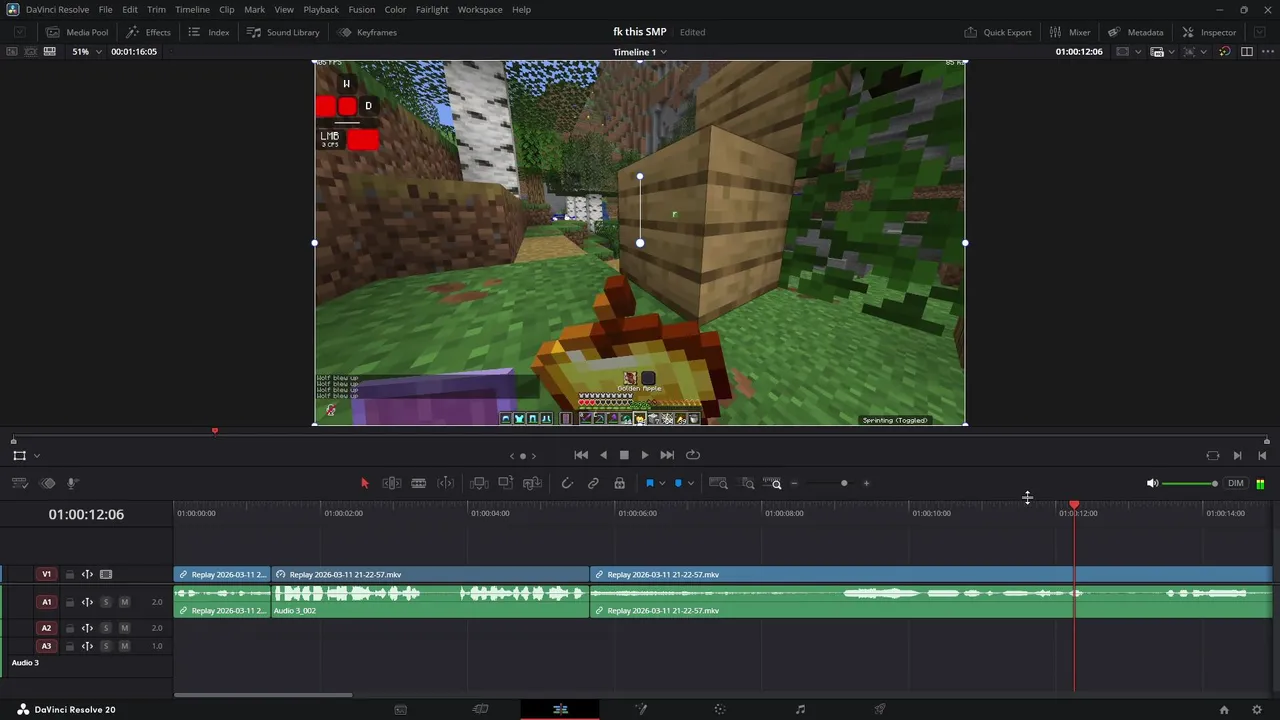The image size is (1280, 720).
Task: Open the Fairlight menu
Action: [x=432, y=9]
